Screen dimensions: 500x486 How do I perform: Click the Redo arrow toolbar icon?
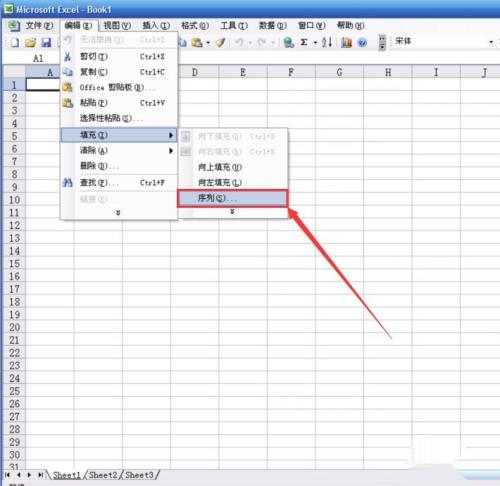point(261,42)
